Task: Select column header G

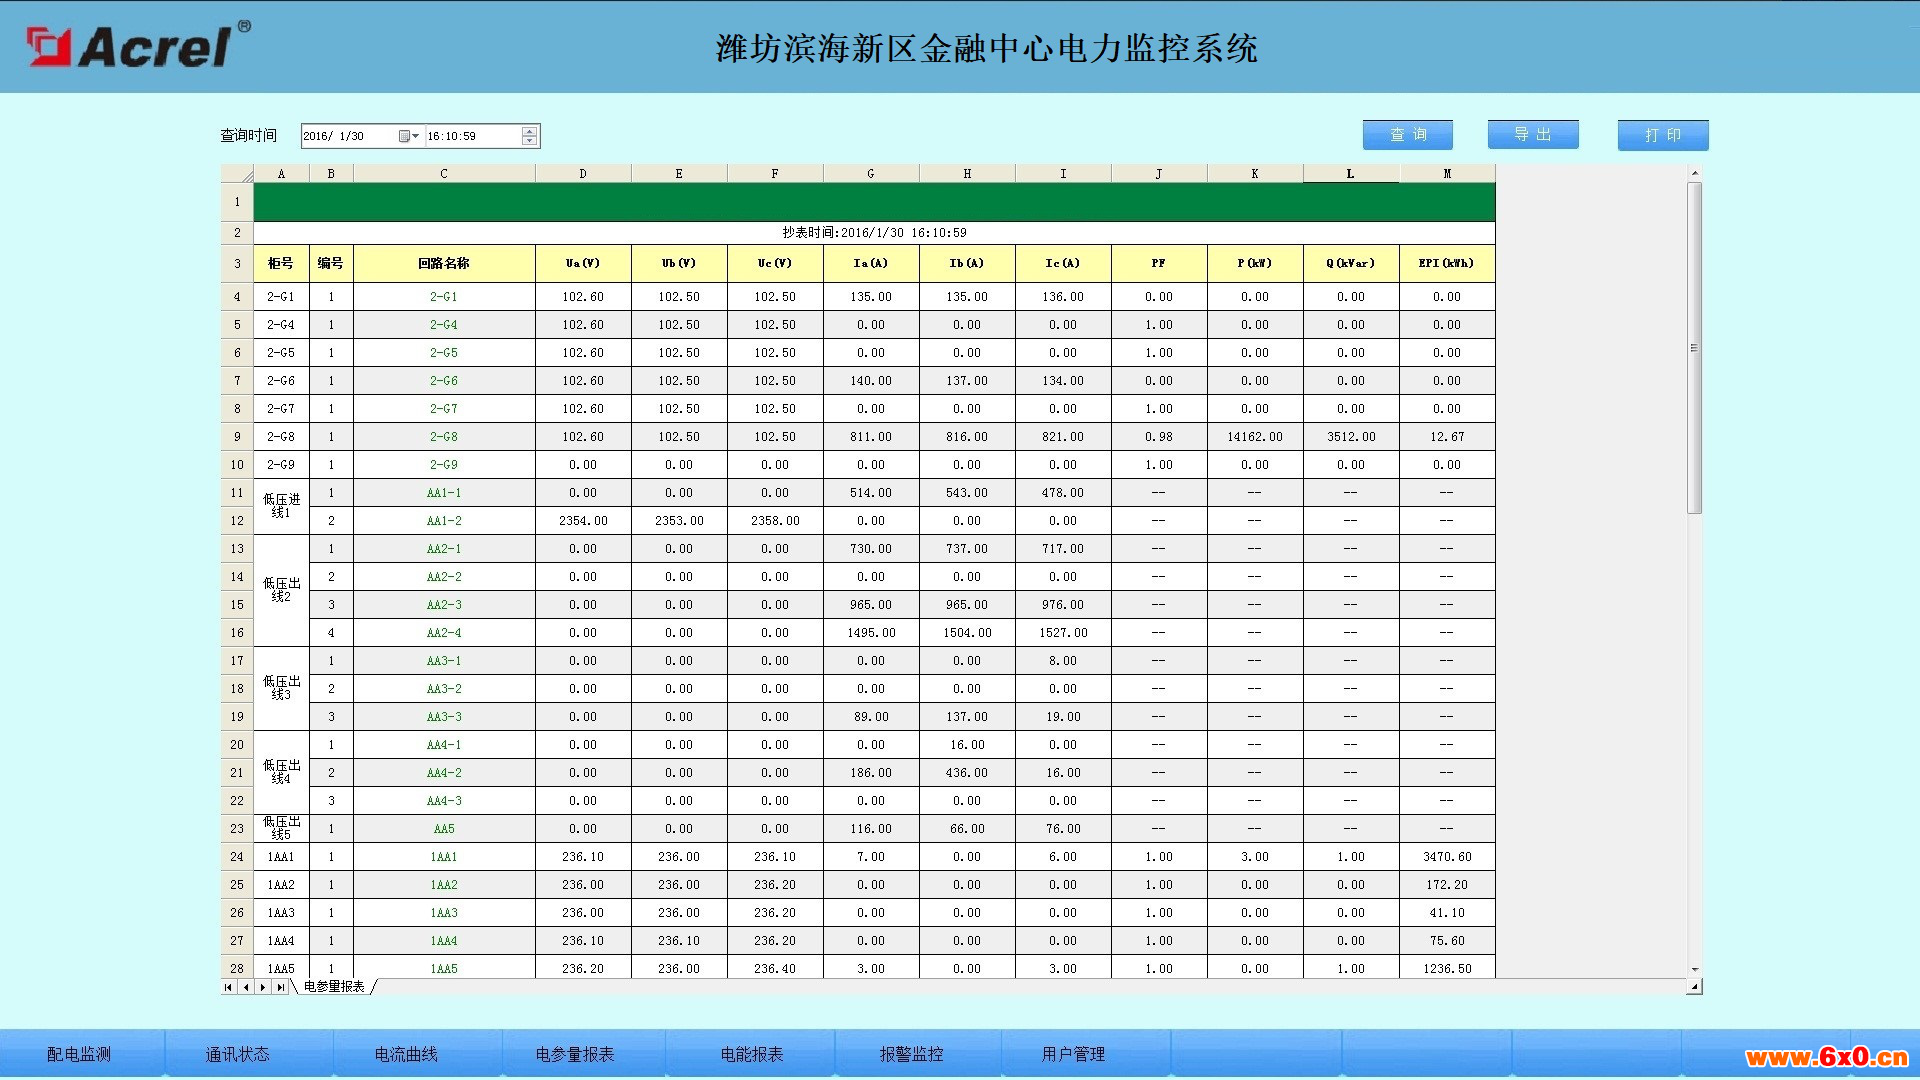Action: (871, 174)
